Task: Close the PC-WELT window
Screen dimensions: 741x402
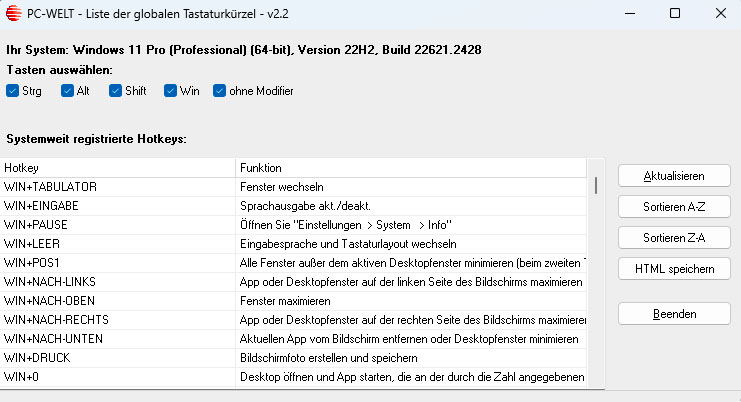Action: [x=720, y=13]
